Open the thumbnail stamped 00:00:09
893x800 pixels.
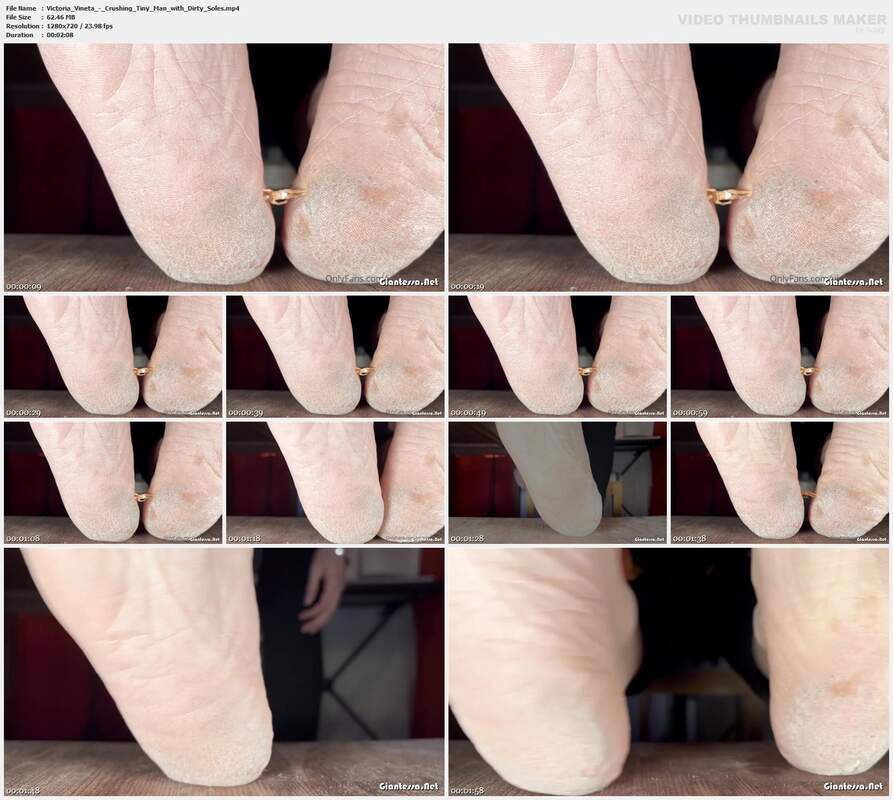pyautogui.click(x=224, y=168)
